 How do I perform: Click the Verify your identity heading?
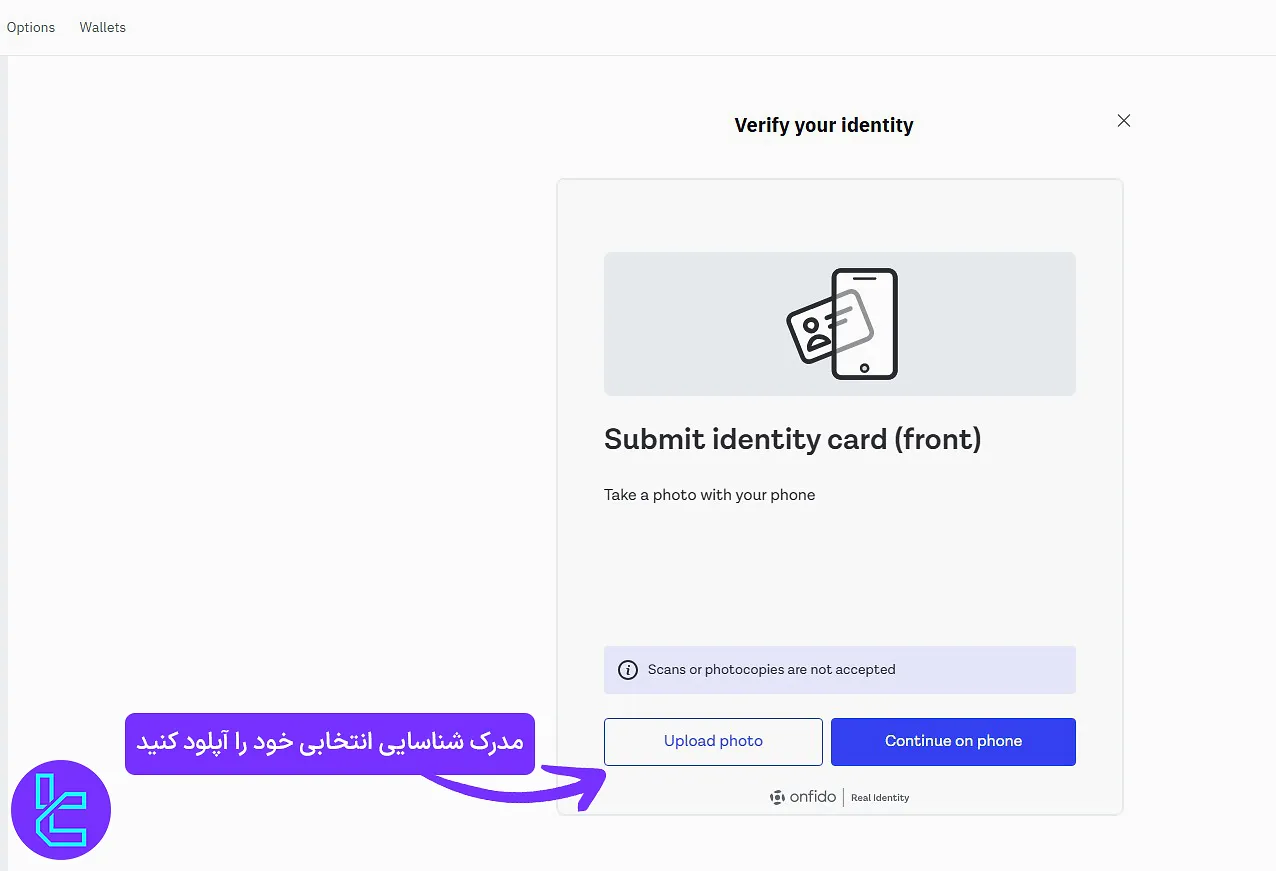[x=823, y=125]
